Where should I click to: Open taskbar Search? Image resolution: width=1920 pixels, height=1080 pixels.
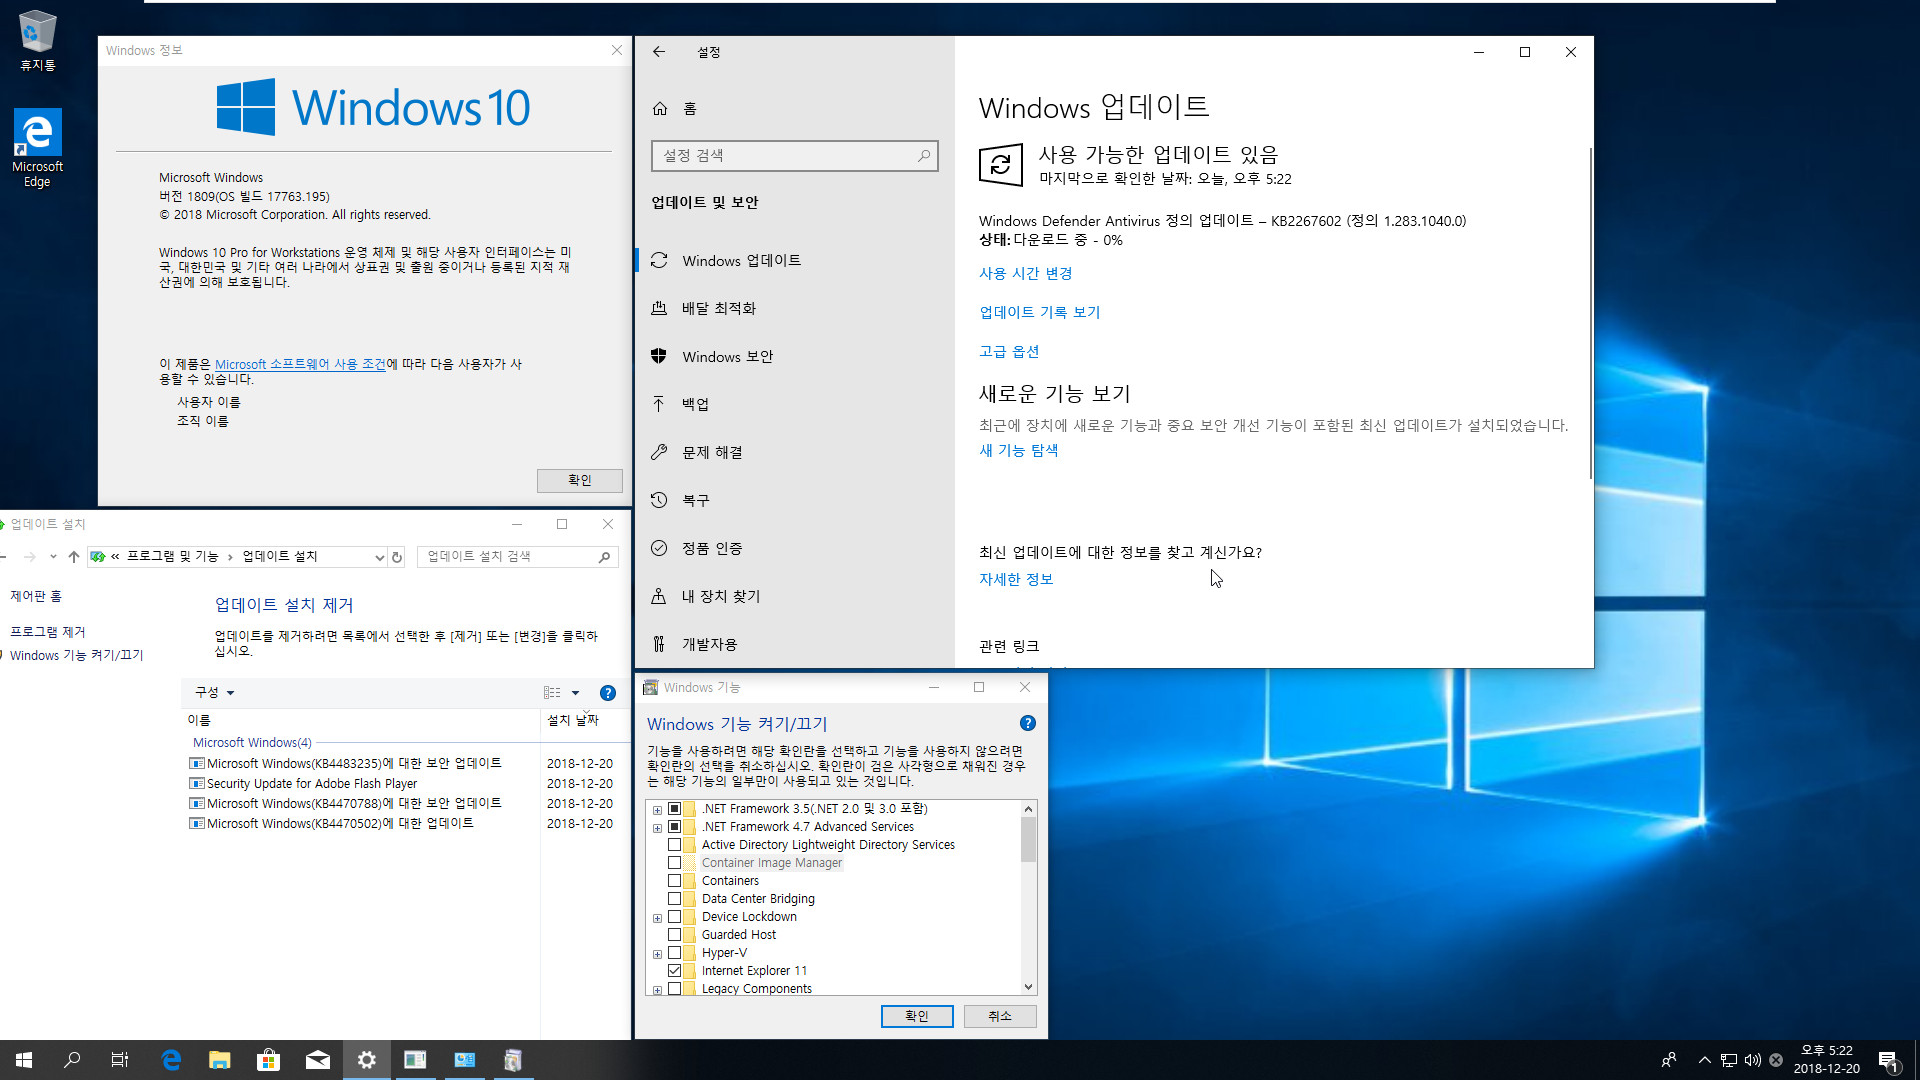(72, 1060)
